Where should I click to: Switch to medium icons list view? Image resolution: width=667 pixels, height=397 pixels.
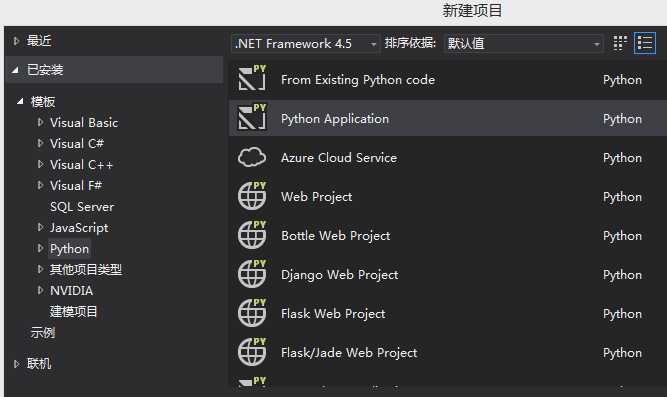pyautogui.click(x=644, y=43)
